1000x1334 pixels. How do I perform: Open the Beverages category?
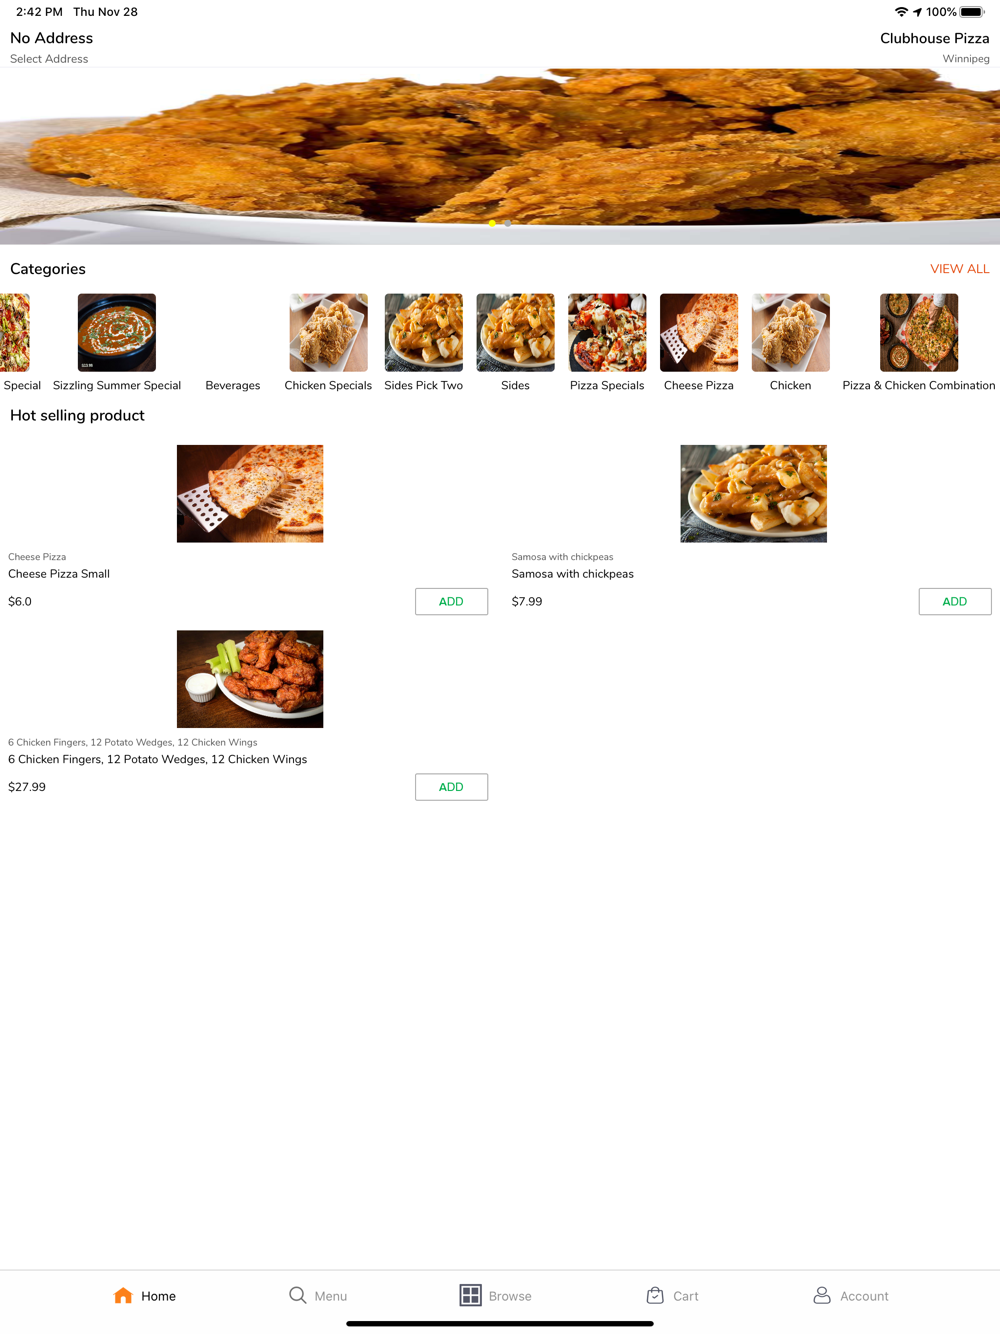(233, 385)
